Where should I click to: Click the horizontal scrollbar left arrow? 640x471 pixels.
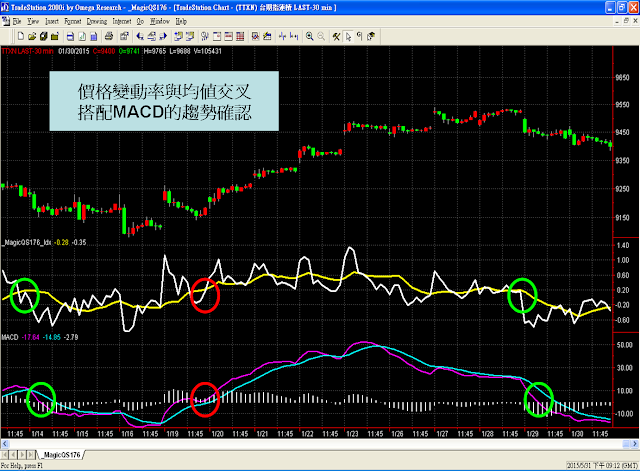(4, 444)
